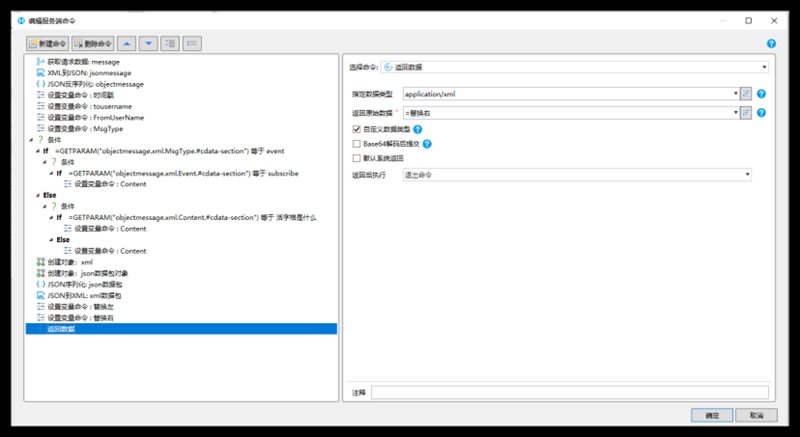Click the 注释 comment input field
This screenshot has width=800, height=437.
(570, 393)
